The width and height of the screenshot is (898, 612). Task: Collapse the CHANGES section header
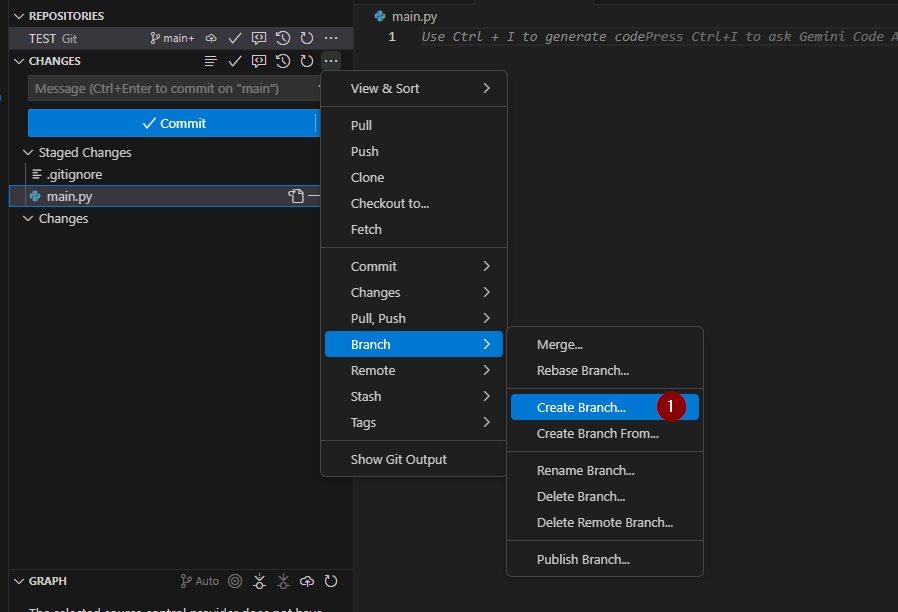19,61
